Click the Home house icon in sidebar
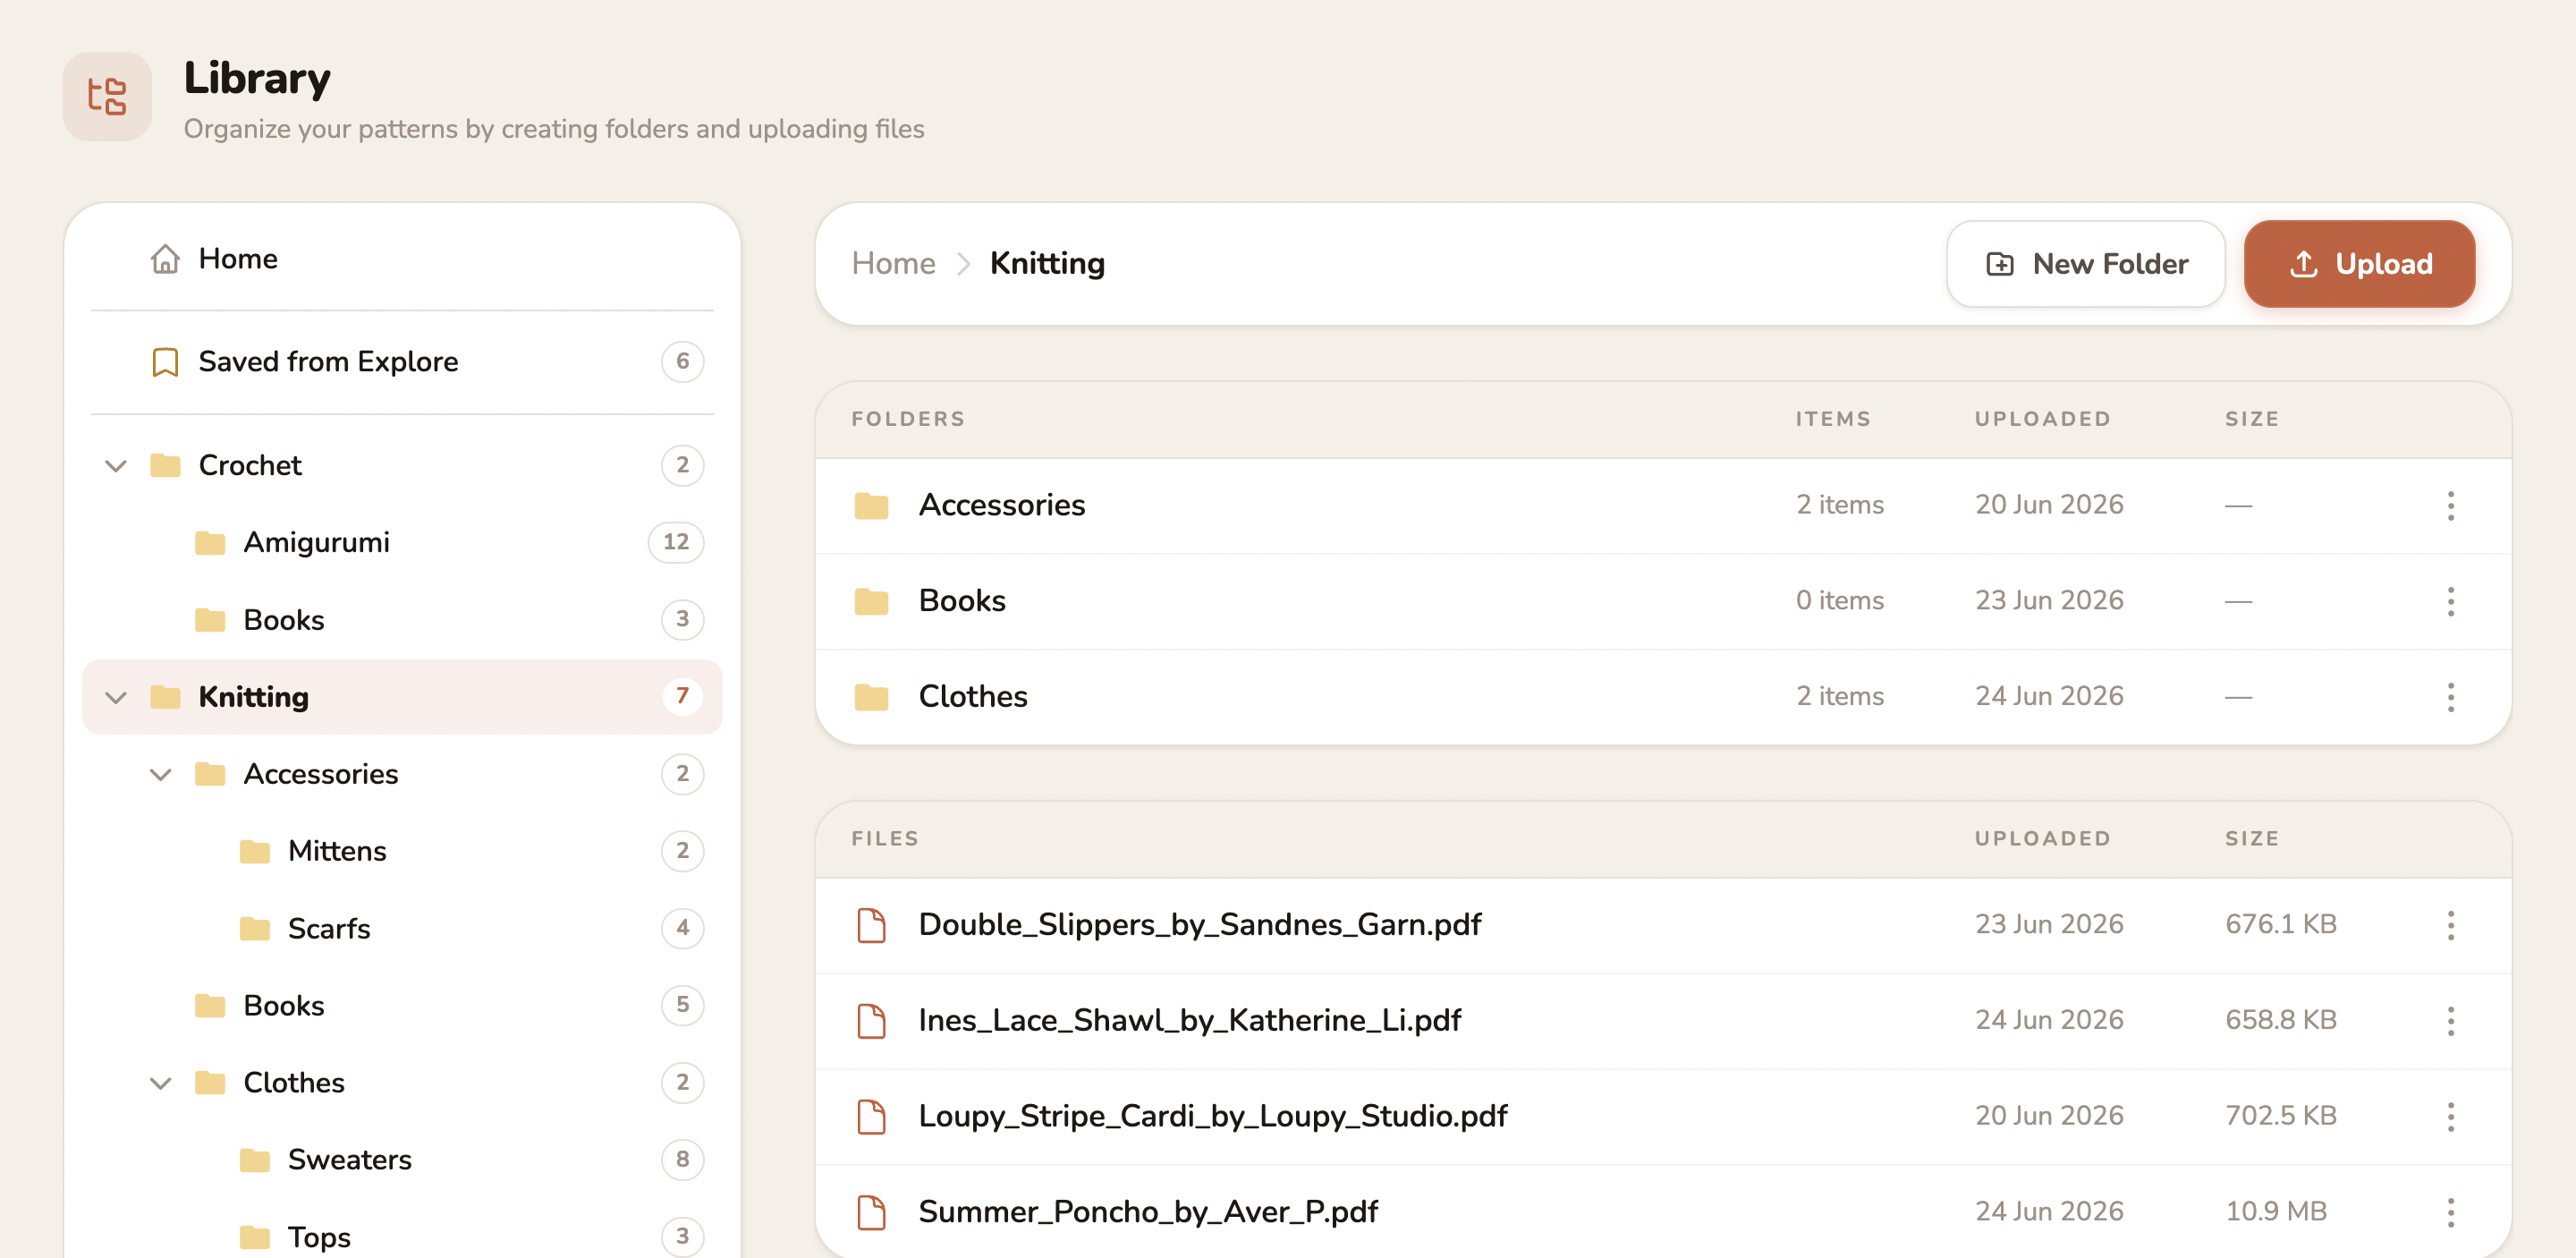Viewport: 2576px width, 1258px height. pyautogui.click(x=165, y=259)
